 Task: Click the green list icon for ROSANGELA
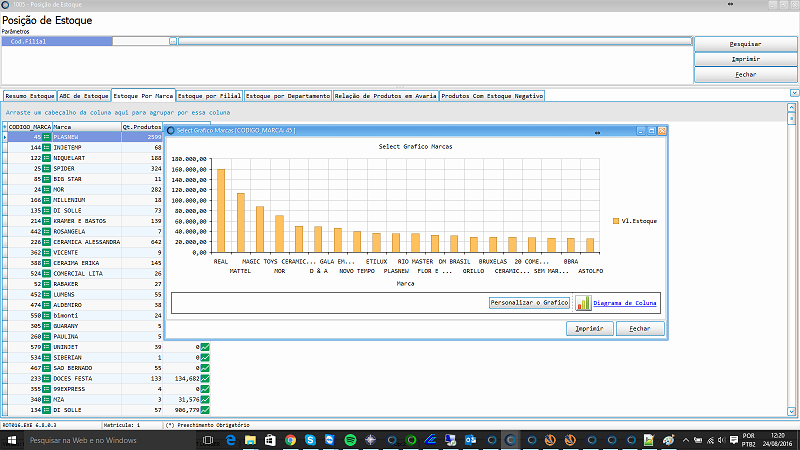pos(46,232)
